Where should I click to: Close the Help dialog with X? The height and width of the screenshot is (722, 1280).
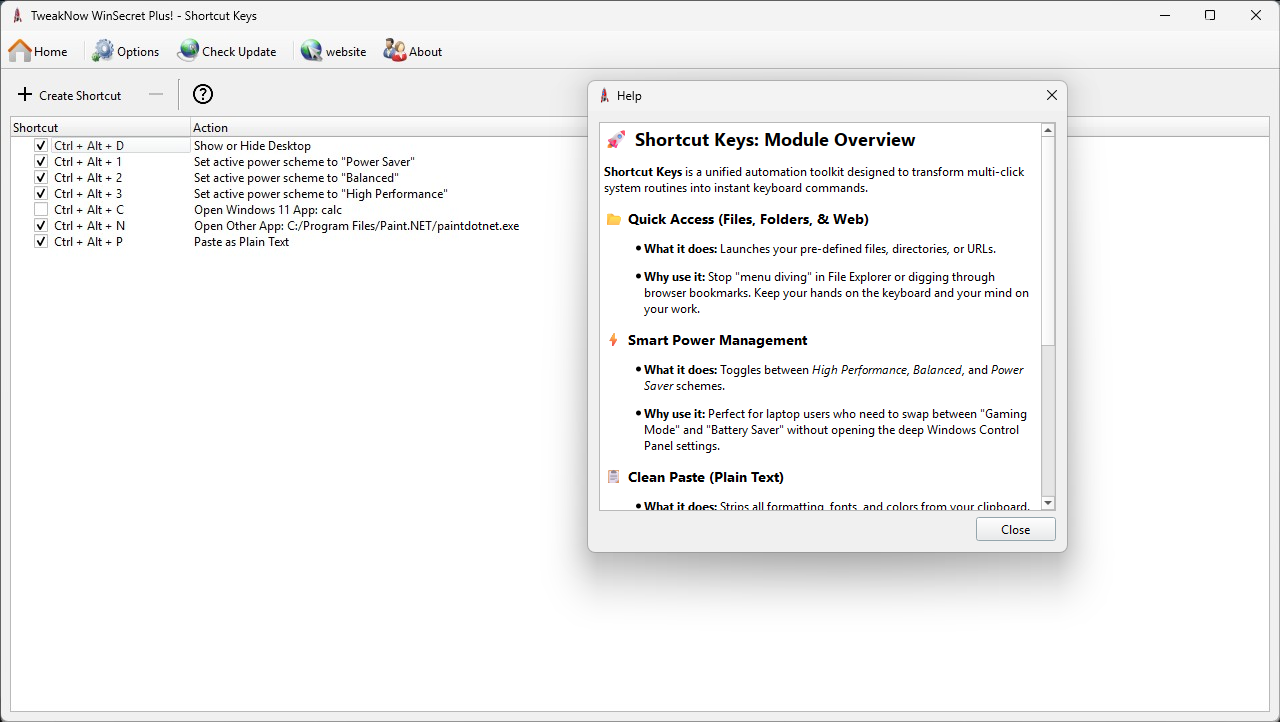point(1051,96)
